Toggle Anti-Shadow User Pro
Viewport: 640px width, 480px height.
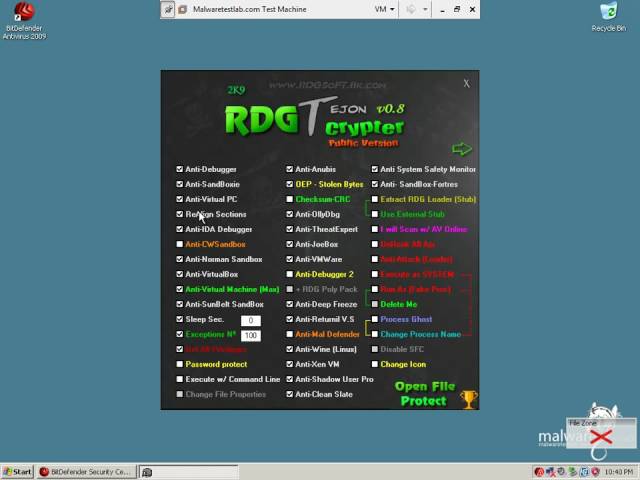[289, 379]
